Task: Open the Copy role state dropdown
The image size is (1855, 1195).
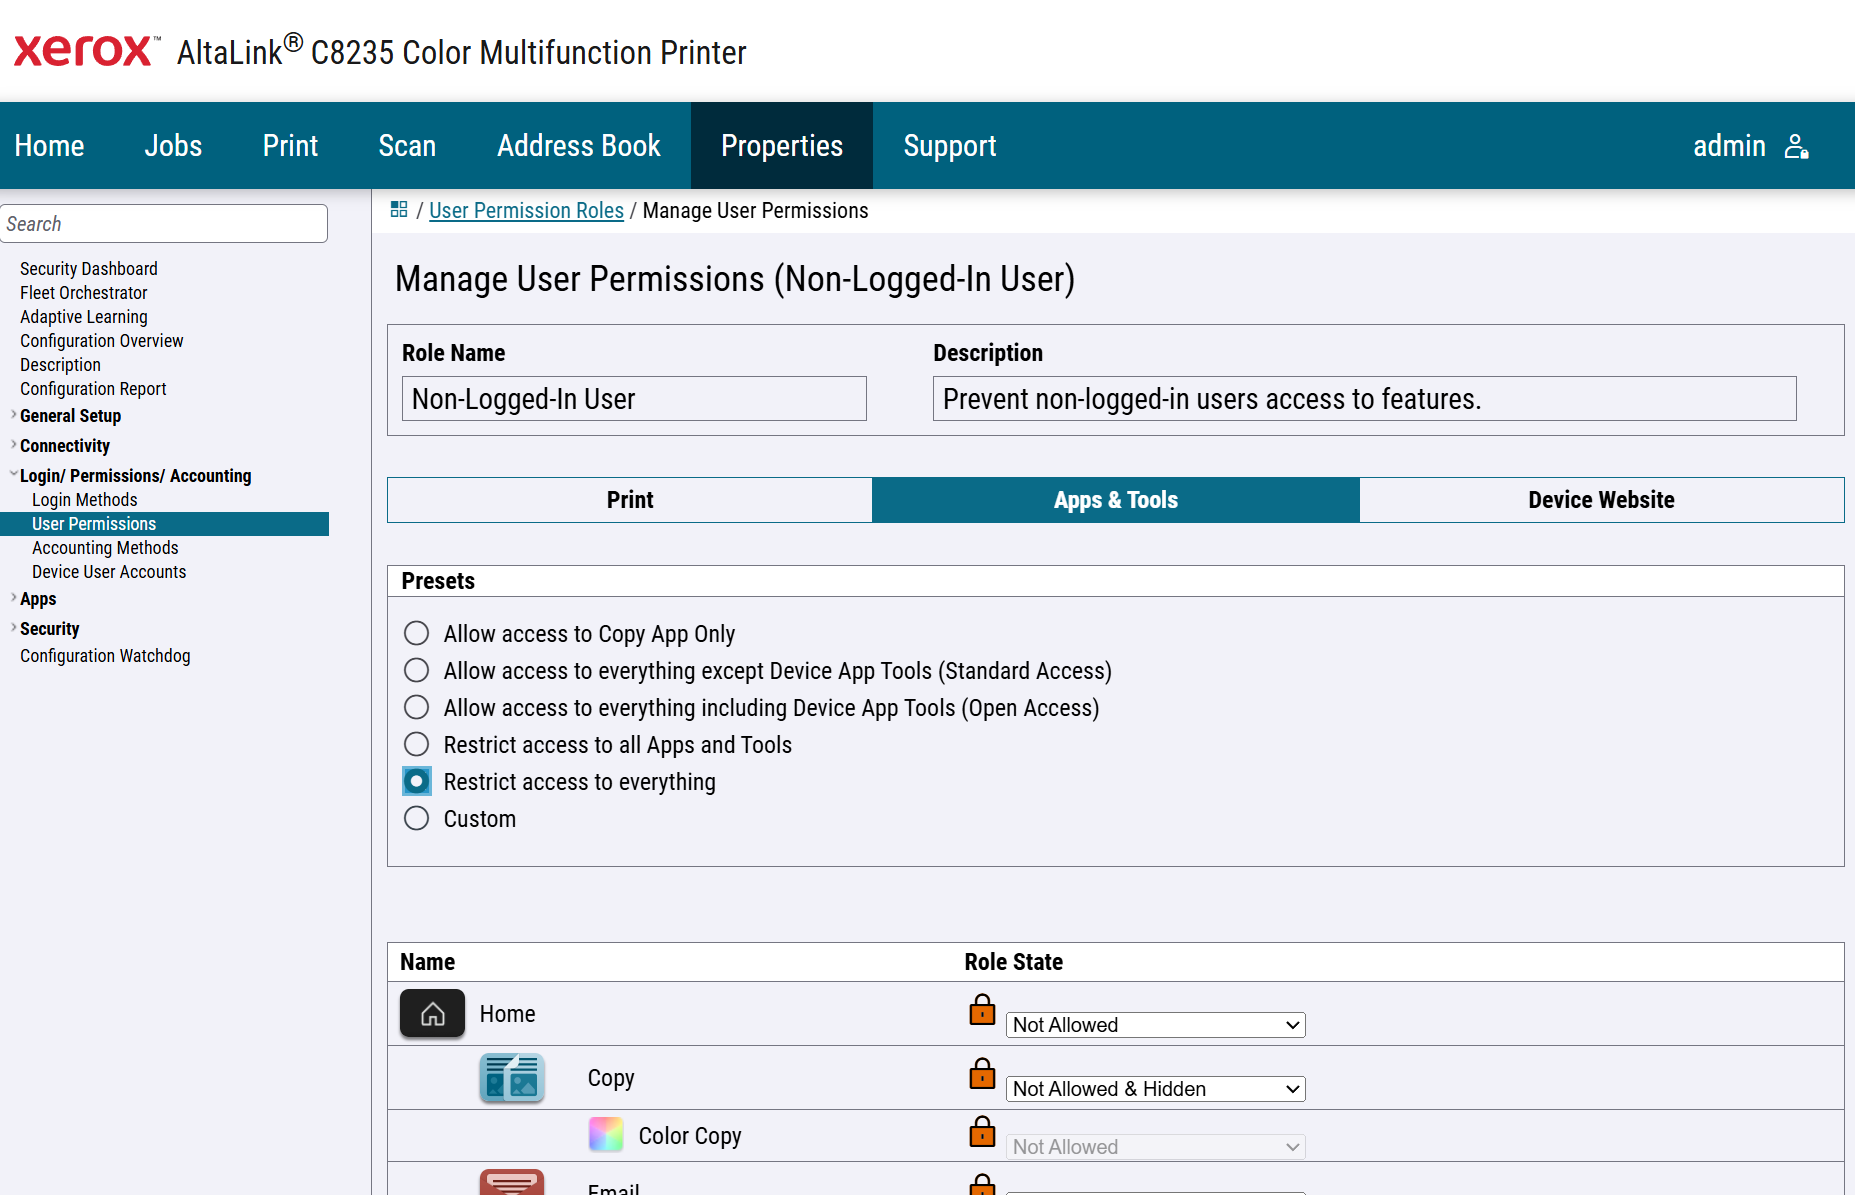Action: 1155,1088
